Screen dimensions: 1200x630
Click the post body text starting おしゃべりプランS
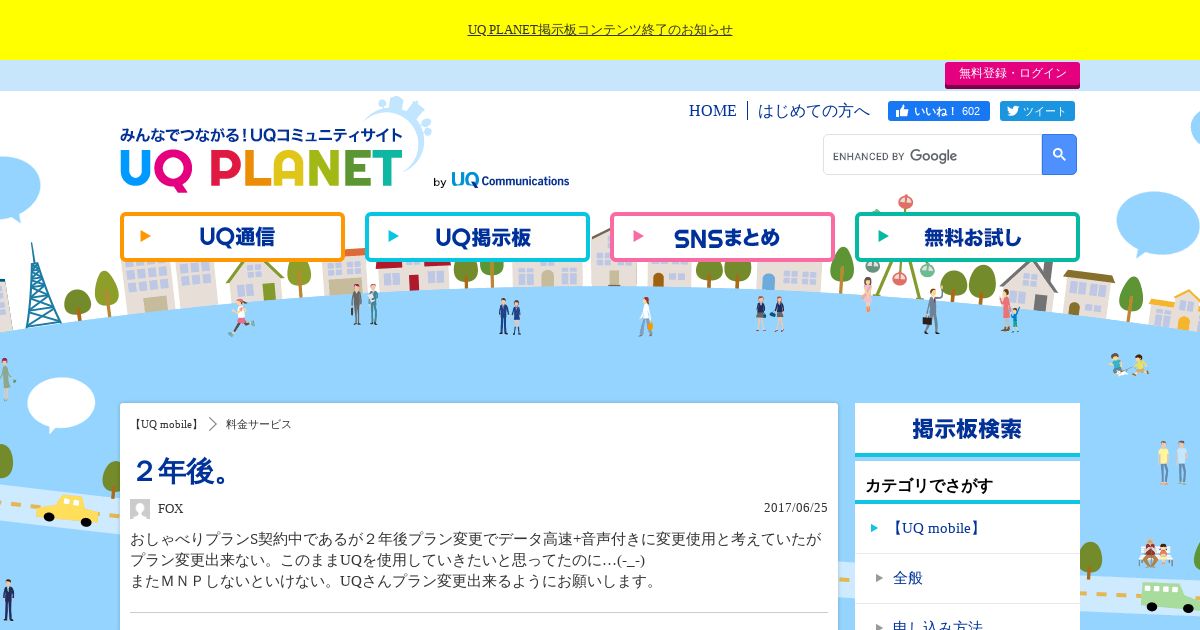[478, 560]
